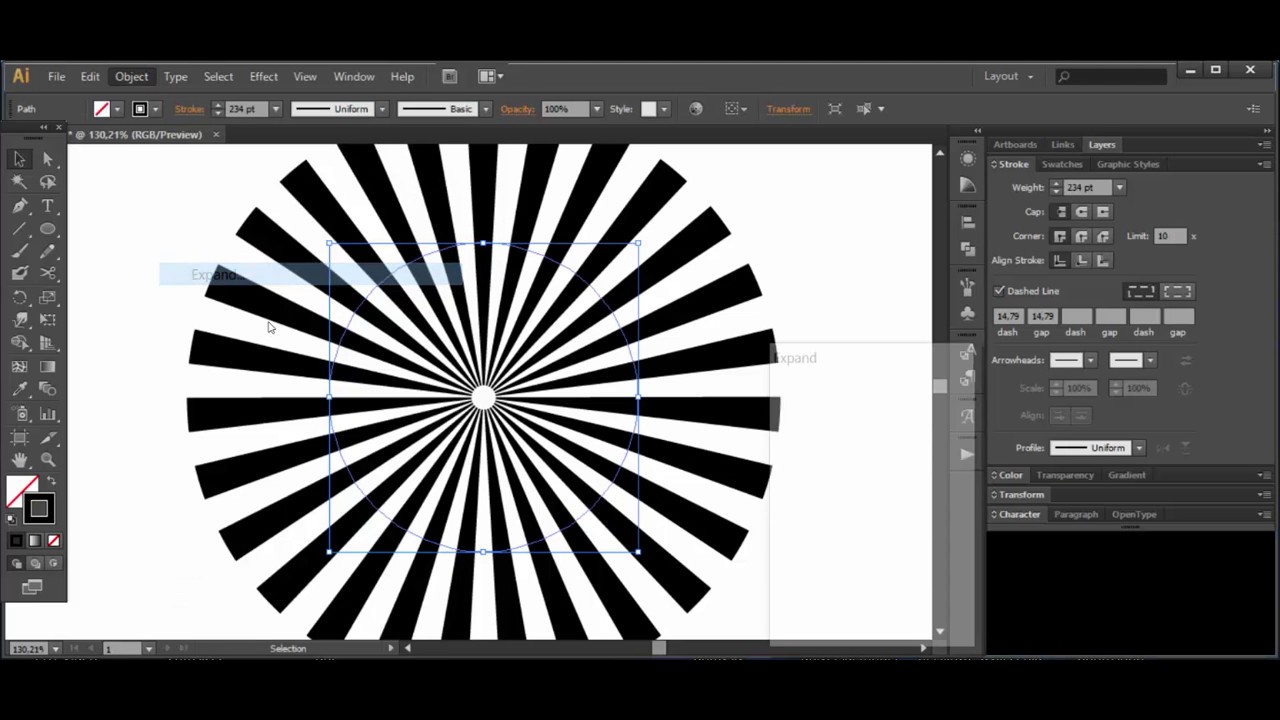Image resolution: width=1280 pixels, height=720 pixels.
Task: Select the Zoom tool
Action: (47, 459)
